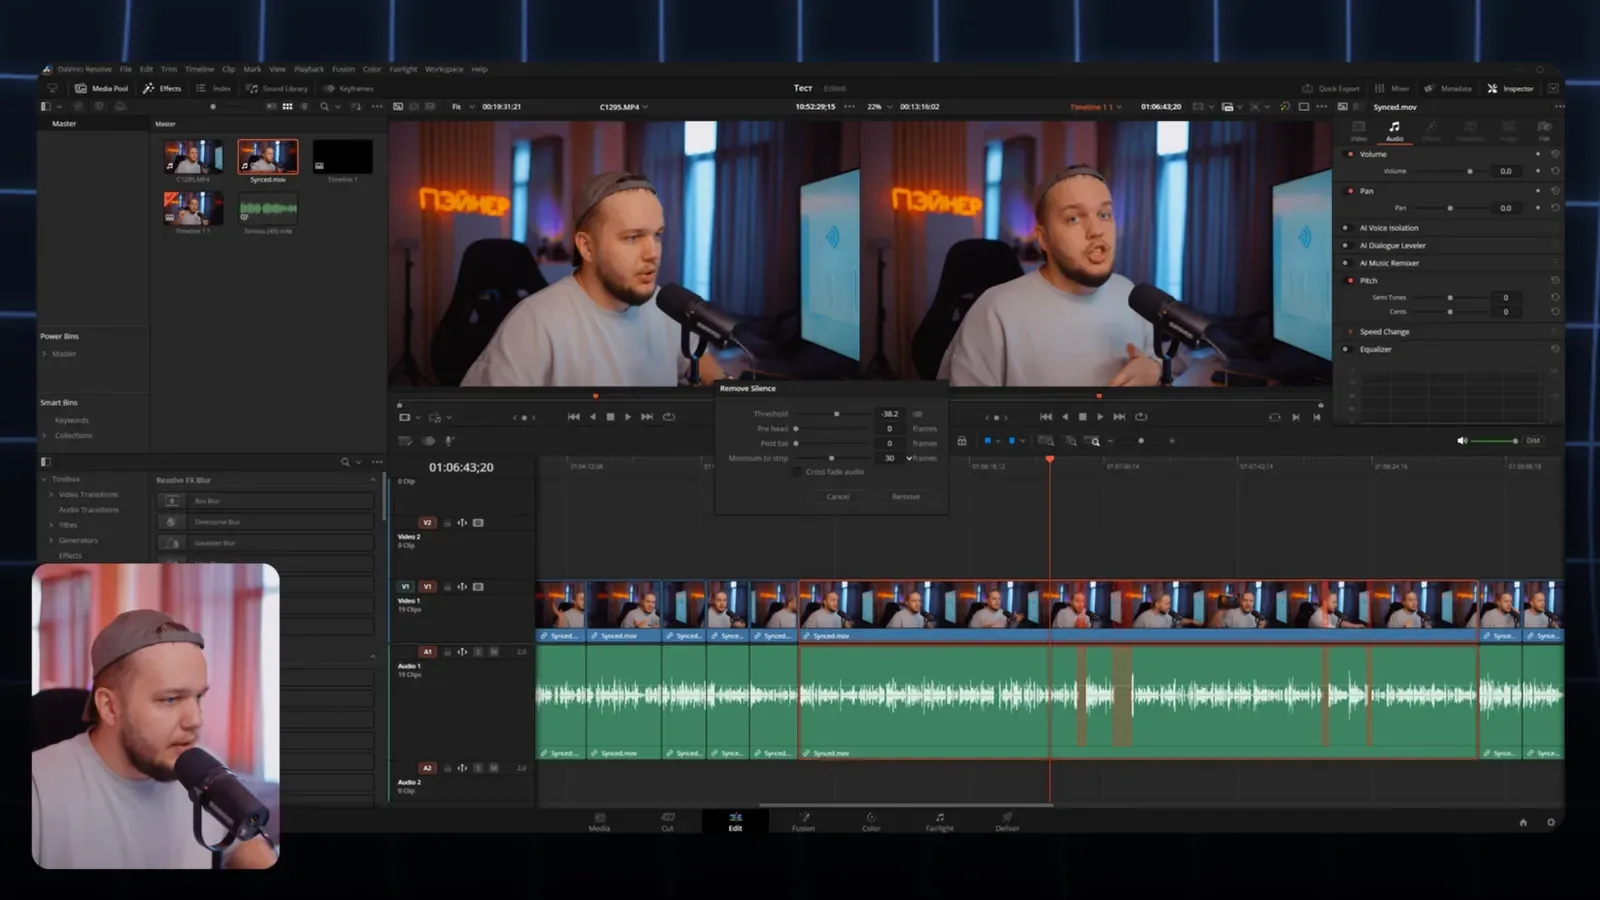Jump to first frame in timeline viewer
The image size is (1600, 900).
(1046, 417)
